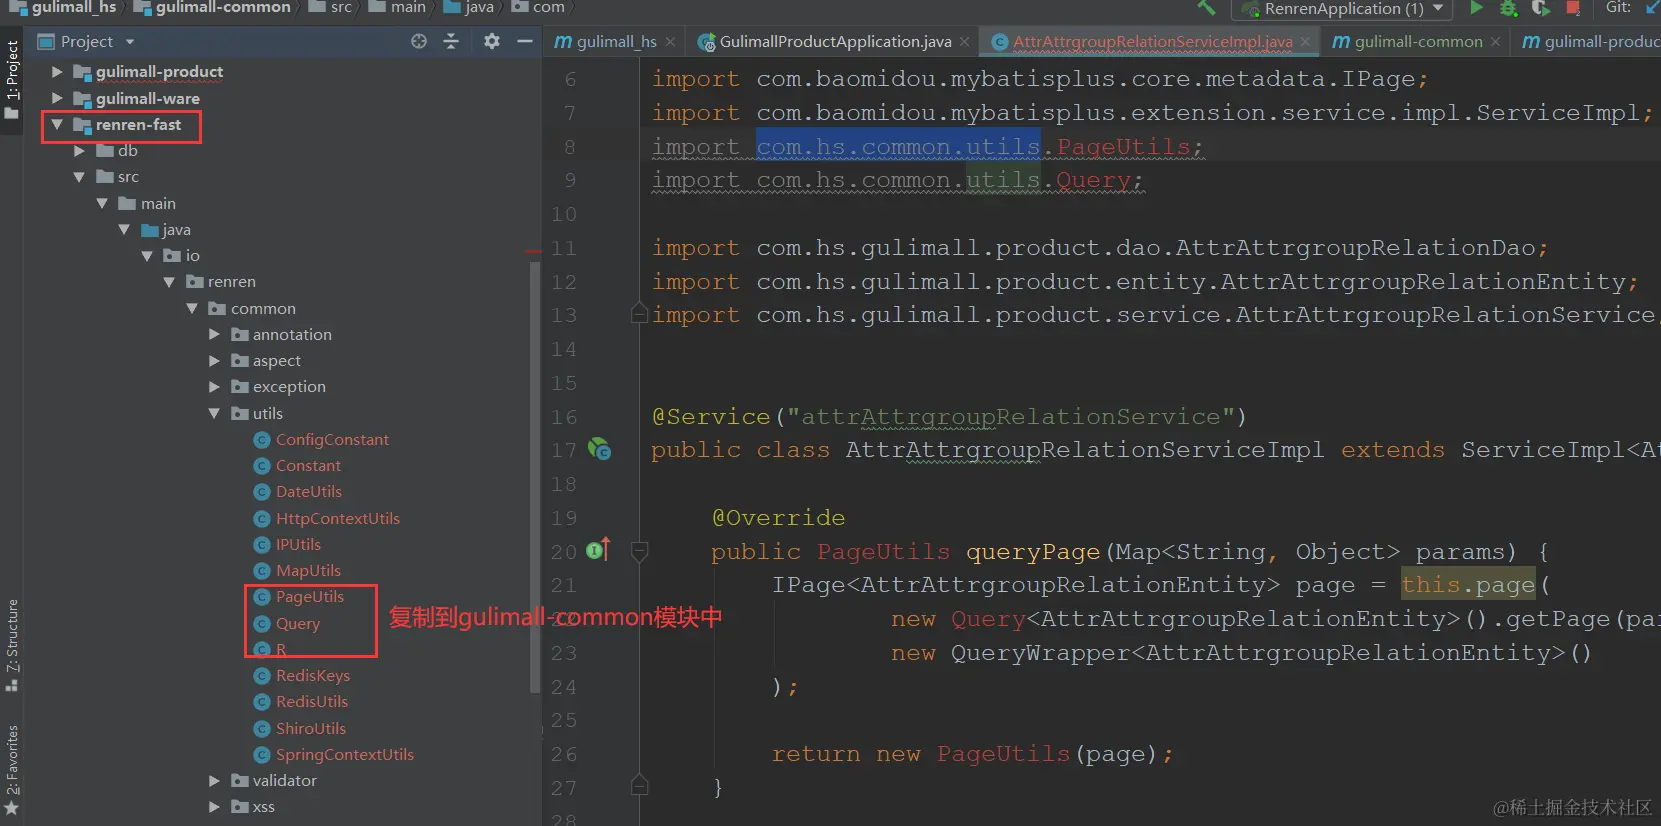Expand the validator package
Viewport: 1661px width, 826px height.
(214, 781)
